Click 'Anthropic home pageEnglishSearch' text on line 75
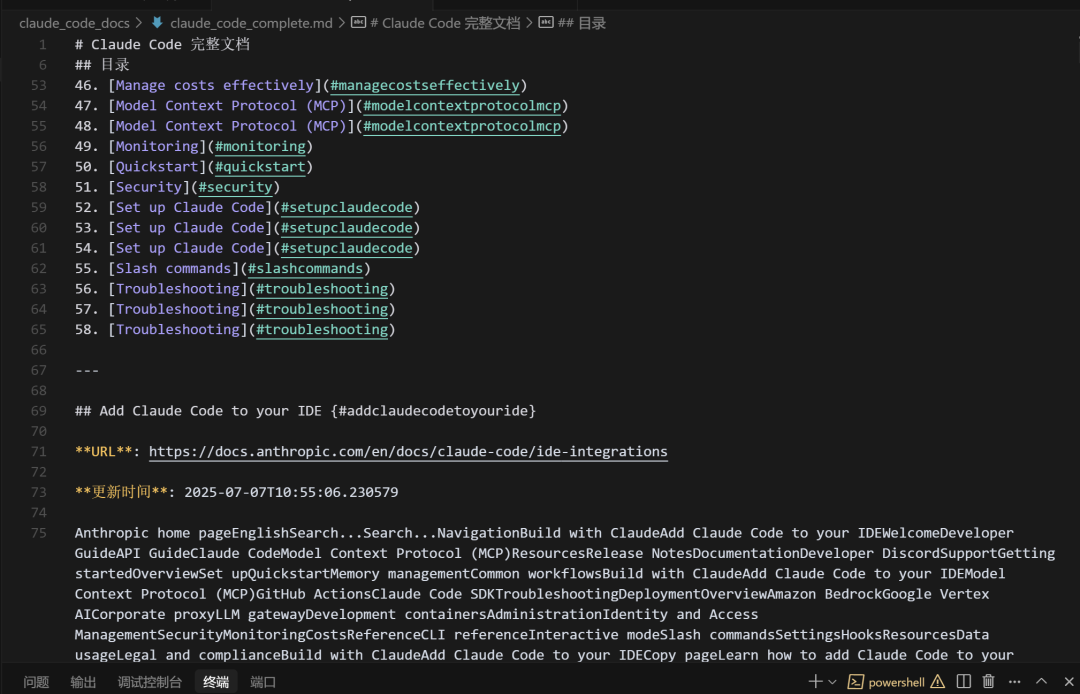1080x694 pixels. (207, 533)
